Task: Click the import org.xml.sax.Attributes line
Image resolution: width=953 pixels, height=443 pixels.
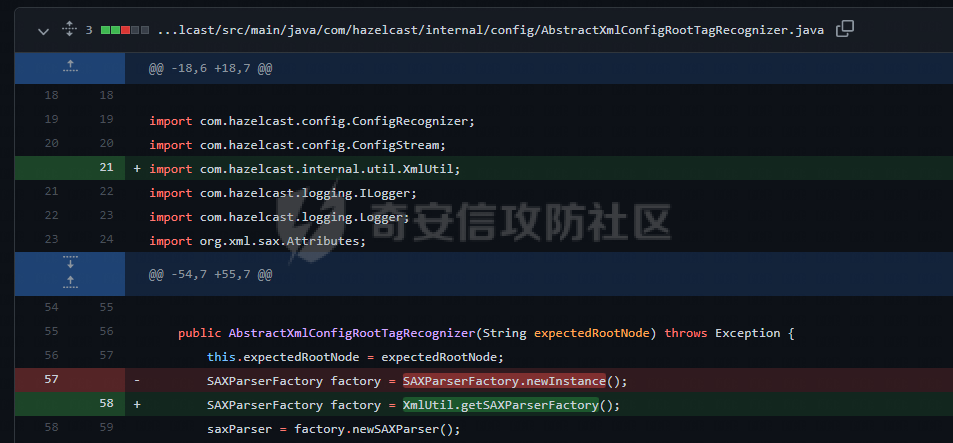Action: [x=258, y=241]
